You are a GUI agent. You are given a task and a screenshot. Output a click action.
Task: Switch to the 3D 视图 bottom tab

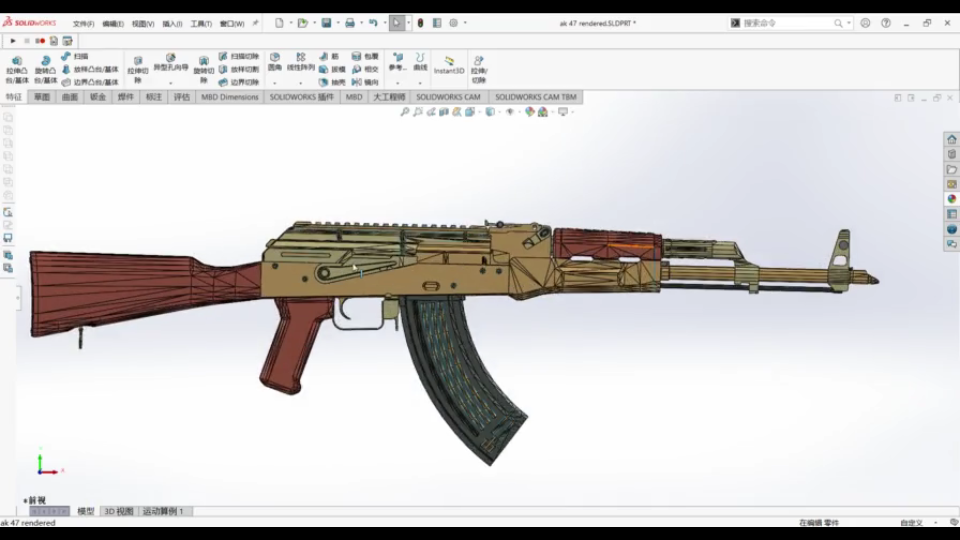118,511
